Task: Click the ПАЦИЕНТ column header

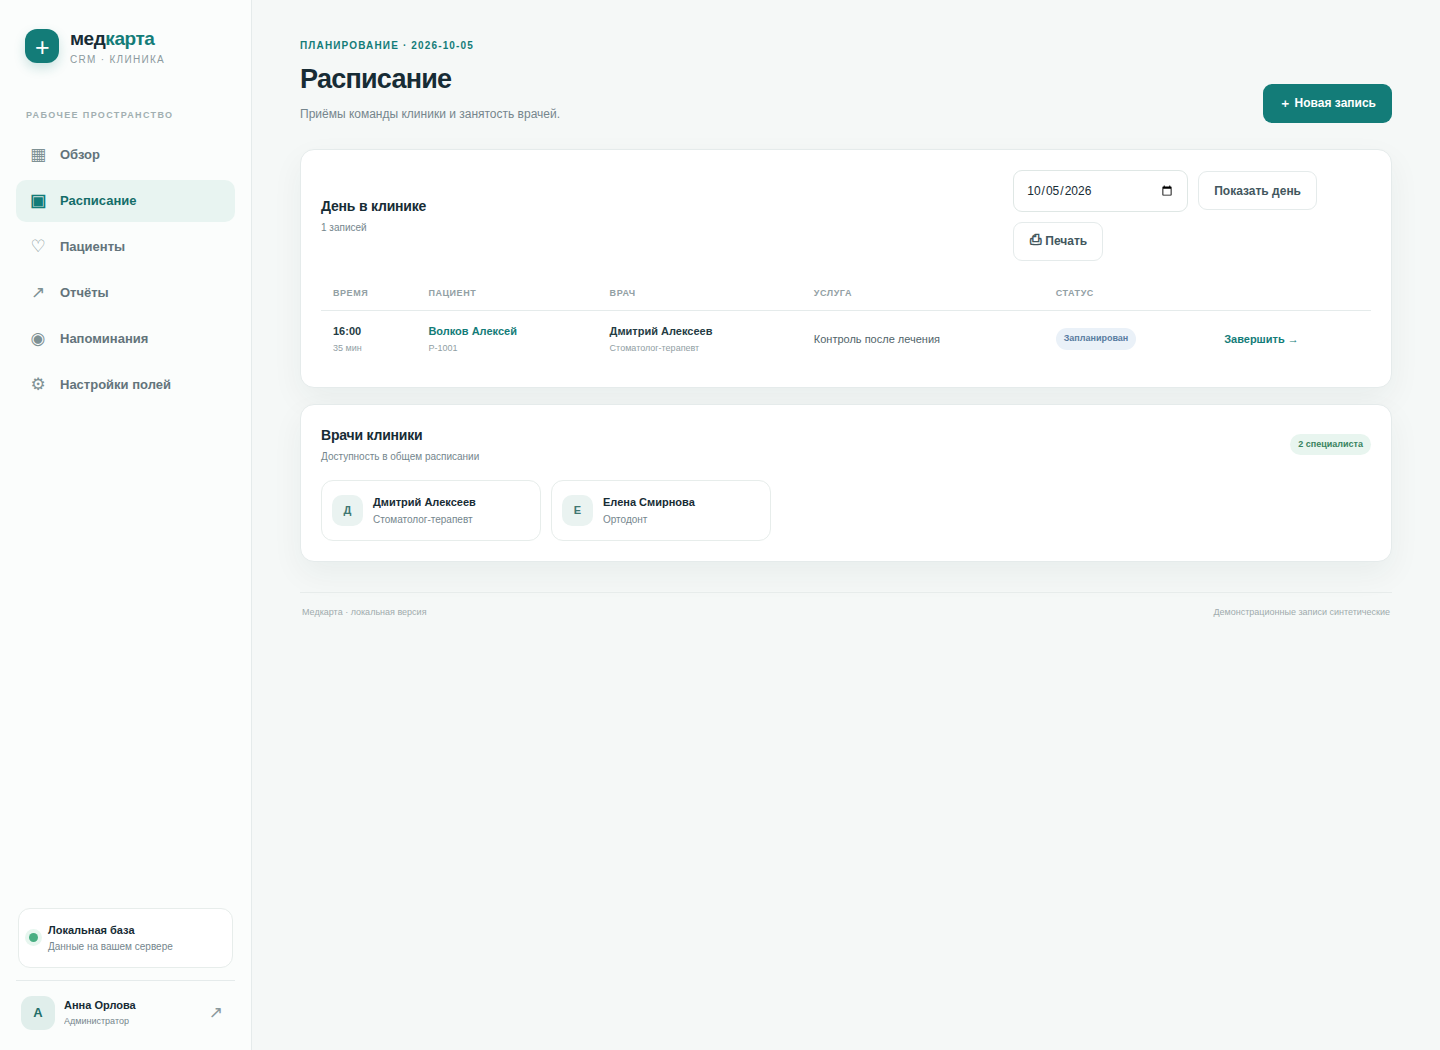Action: tap(452, 293)
